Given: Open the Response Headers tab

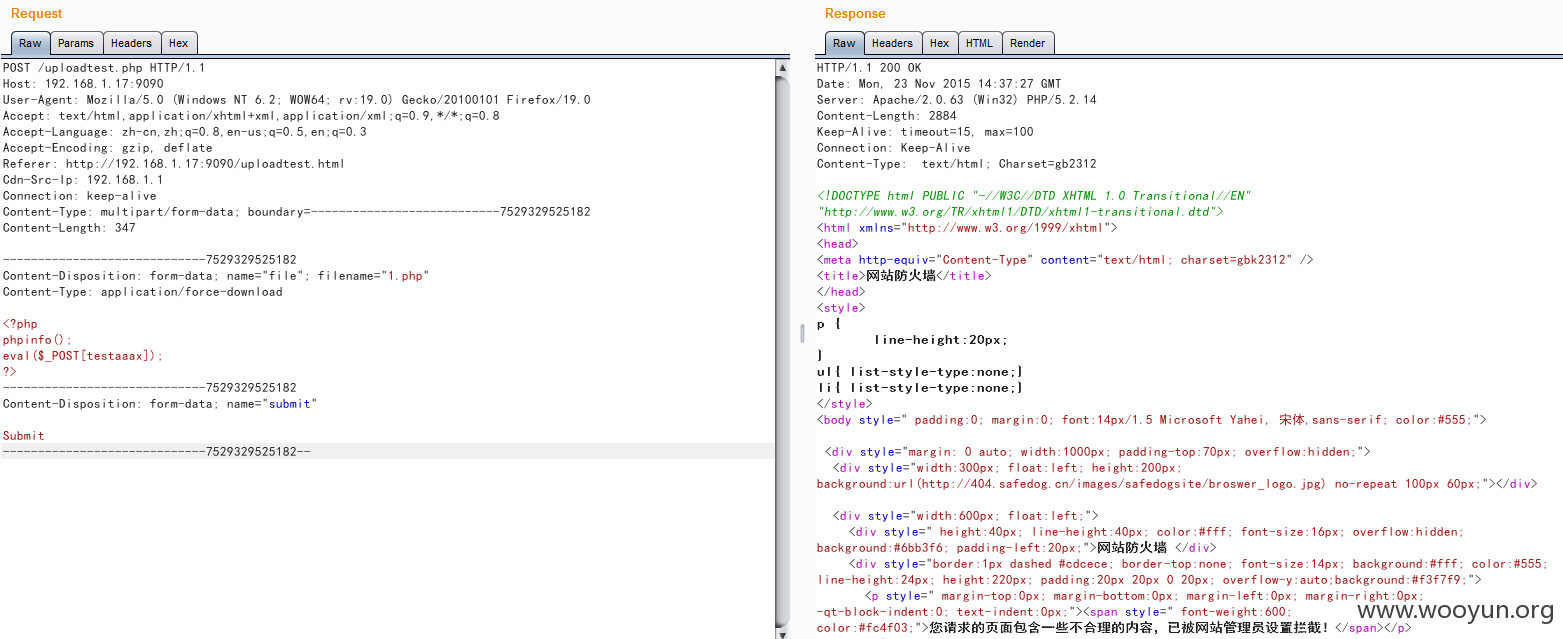Looking at the screenshot, I should [892, 43].
